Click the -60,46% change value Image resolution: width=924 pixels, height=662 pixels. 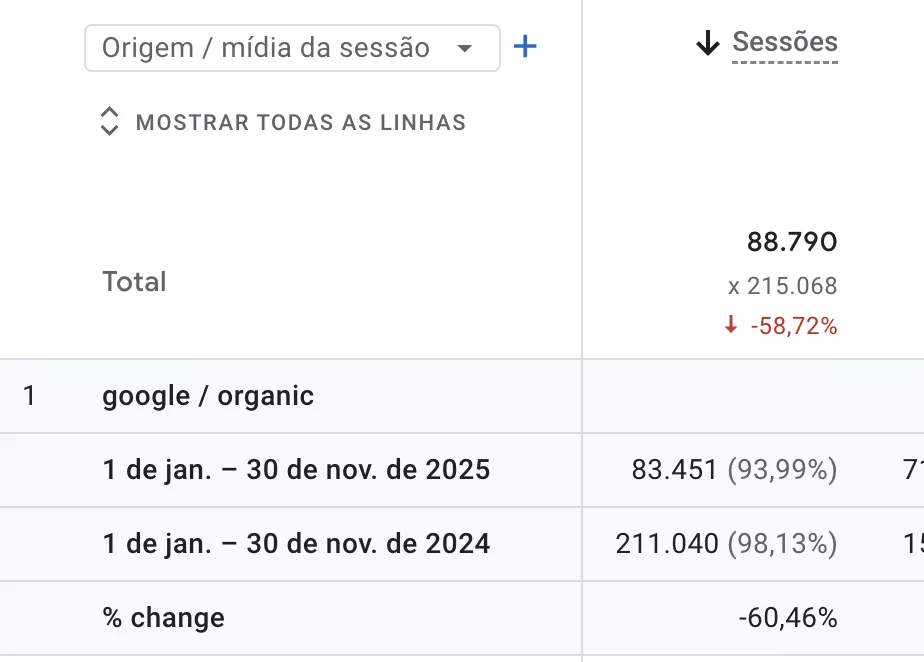[788, 618]
